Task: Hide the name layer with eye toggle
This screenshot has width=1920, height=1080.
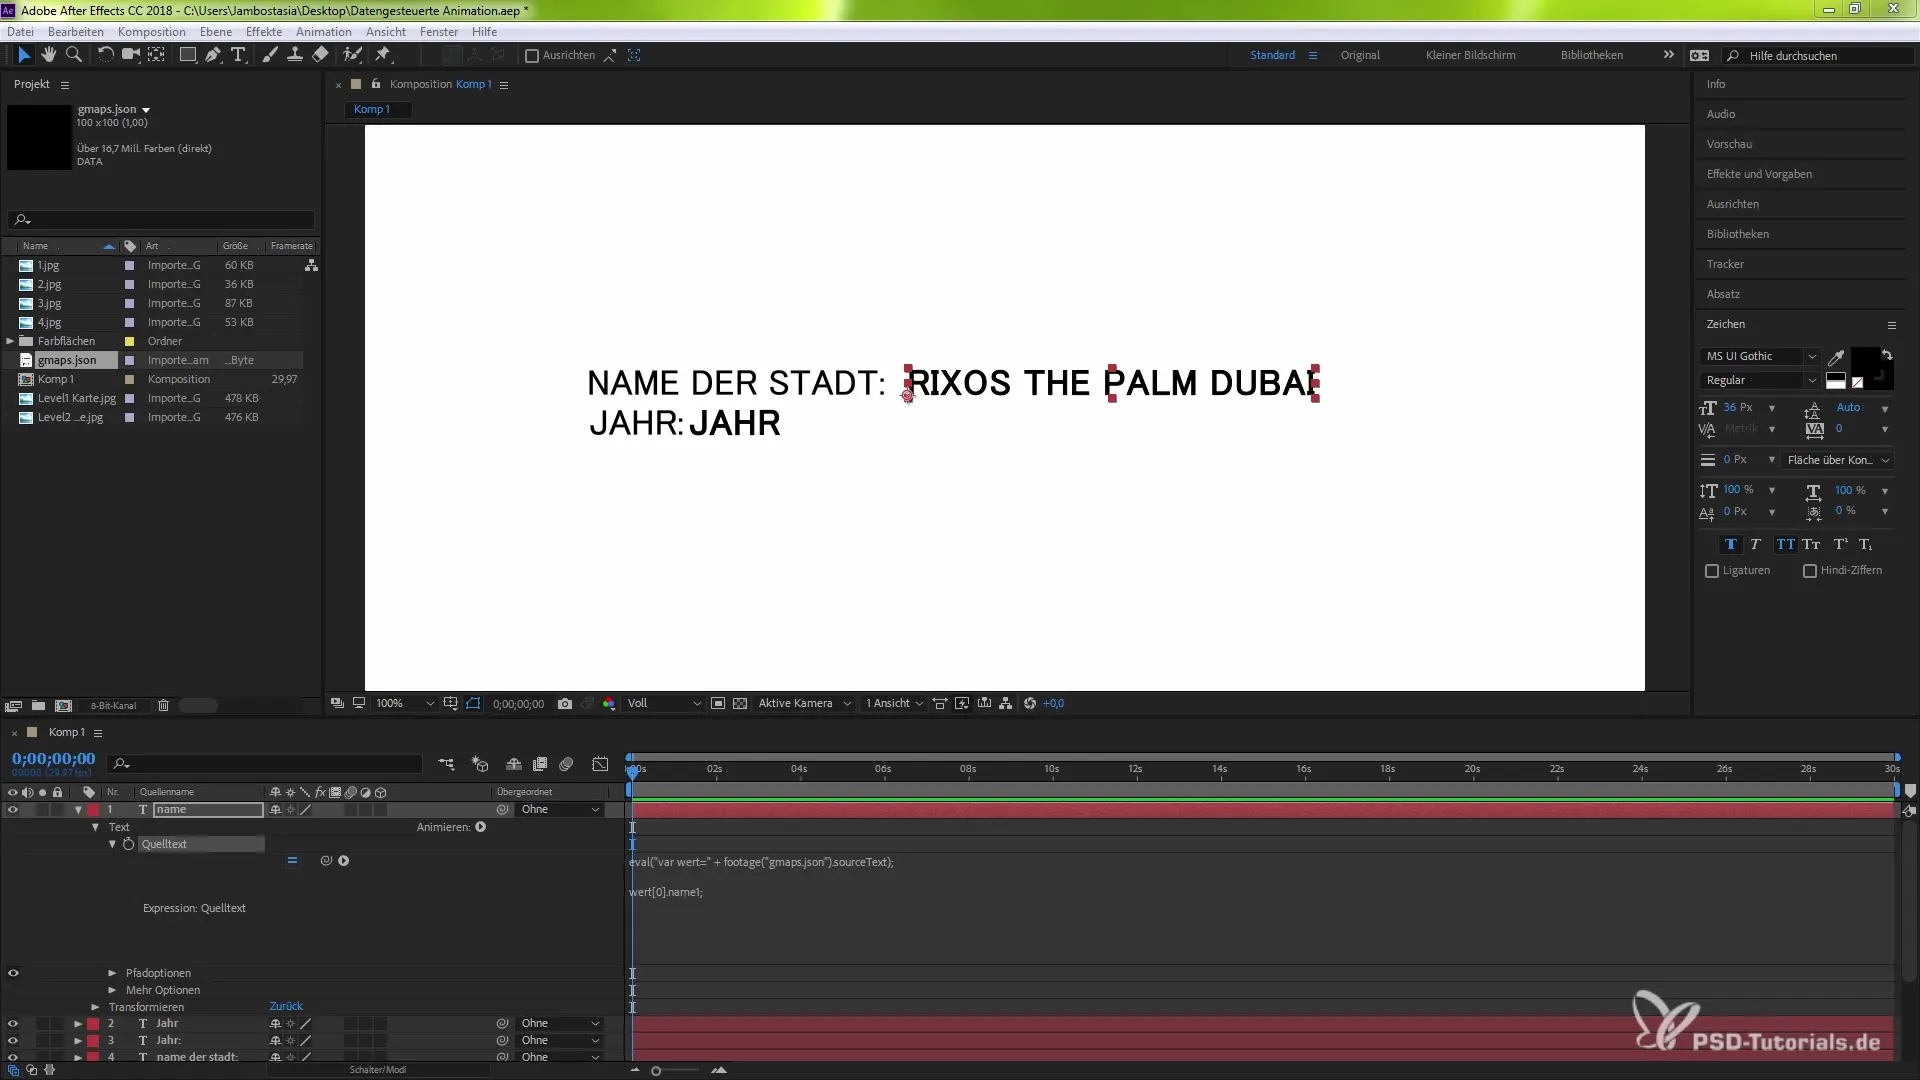Action: (13, 810)
